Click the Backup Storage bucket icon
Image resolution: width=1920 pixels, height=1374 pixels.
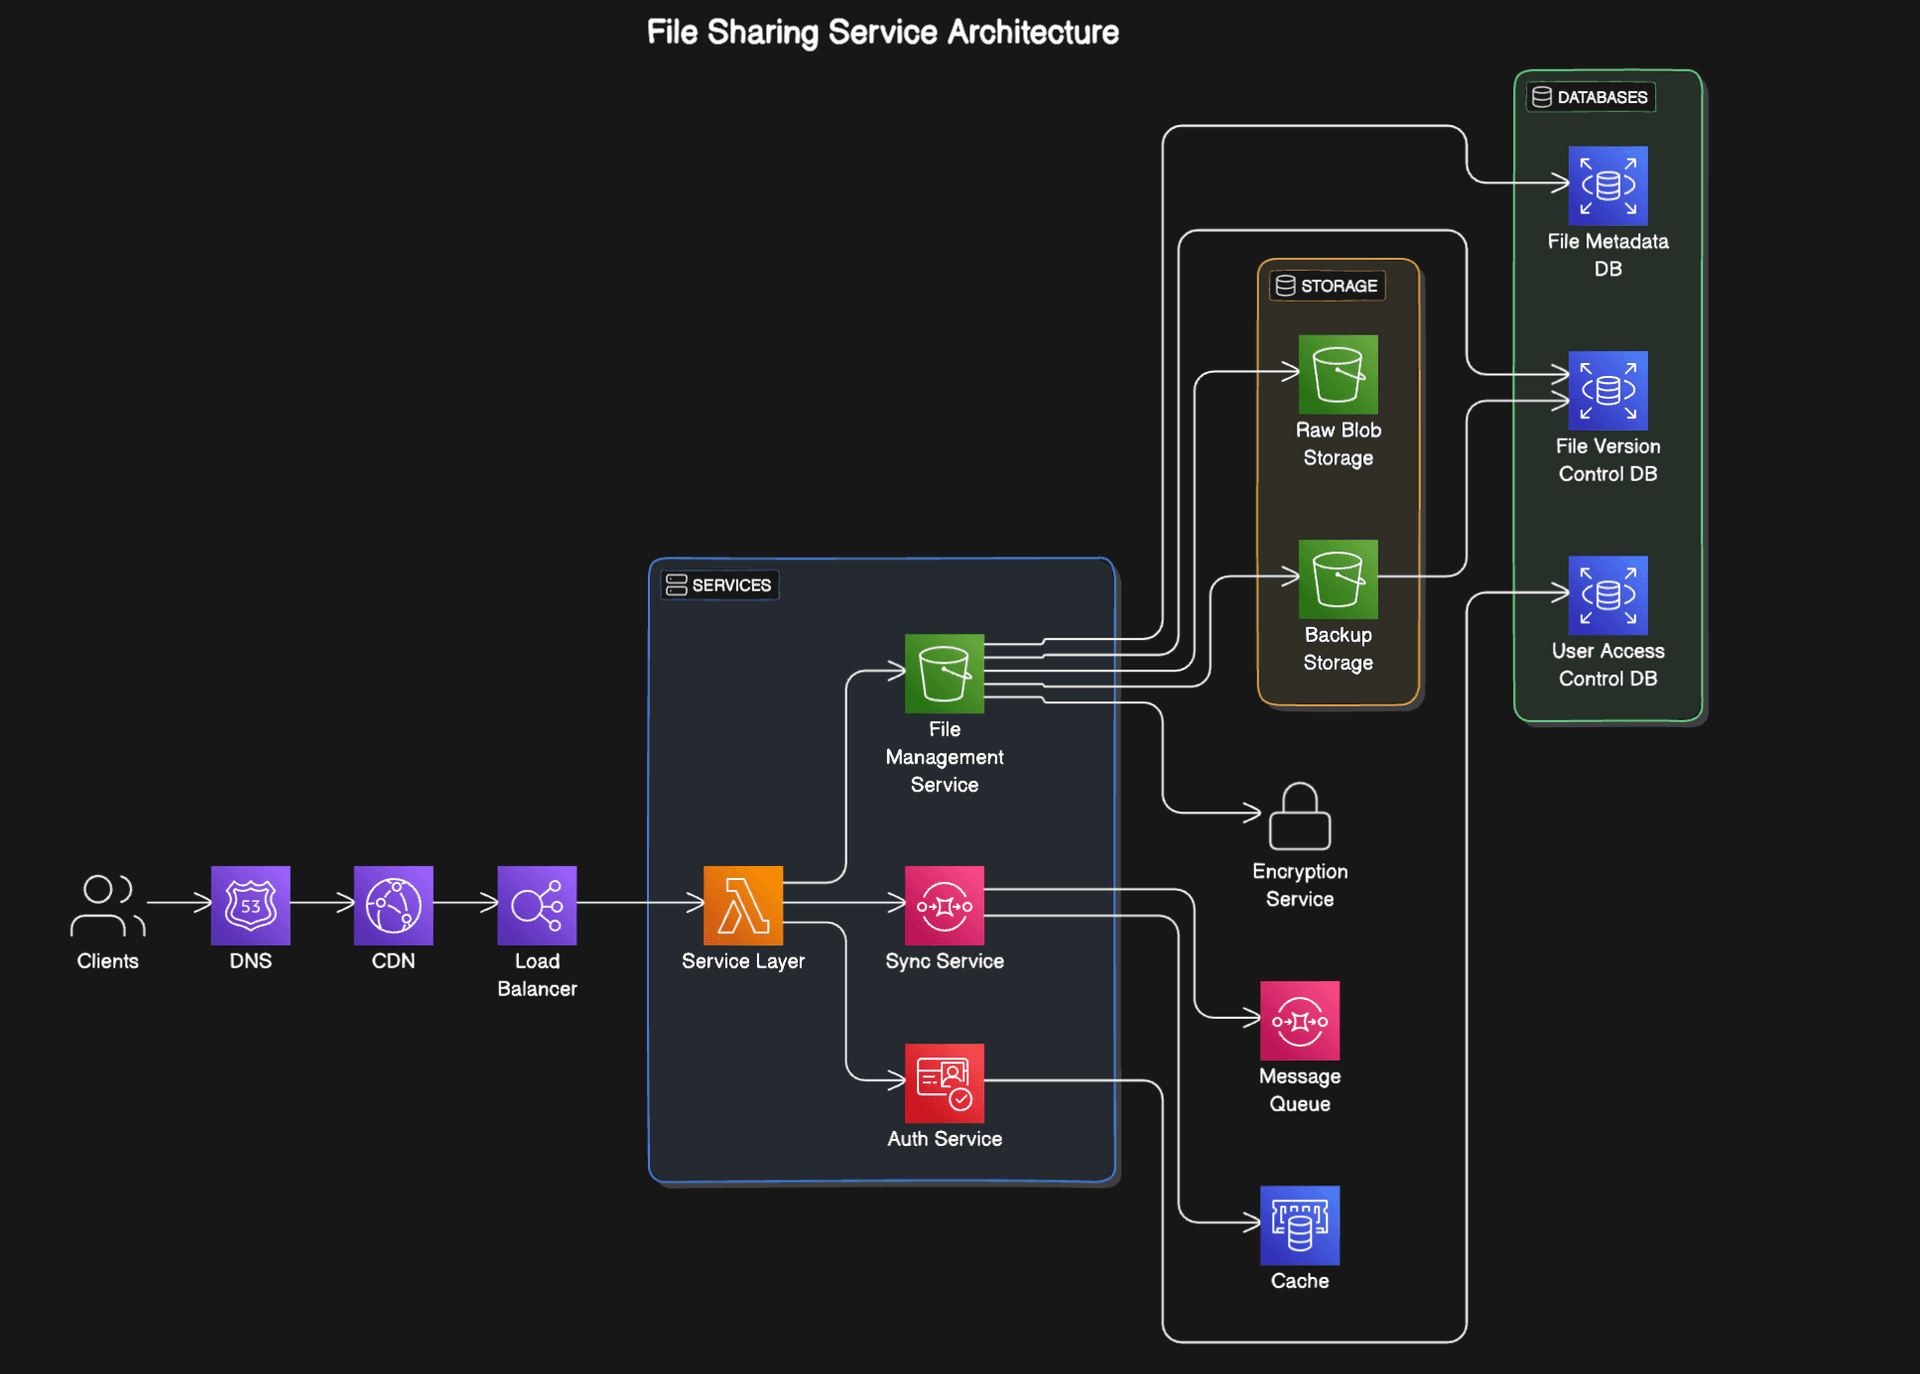click(x=1338, y=579)
